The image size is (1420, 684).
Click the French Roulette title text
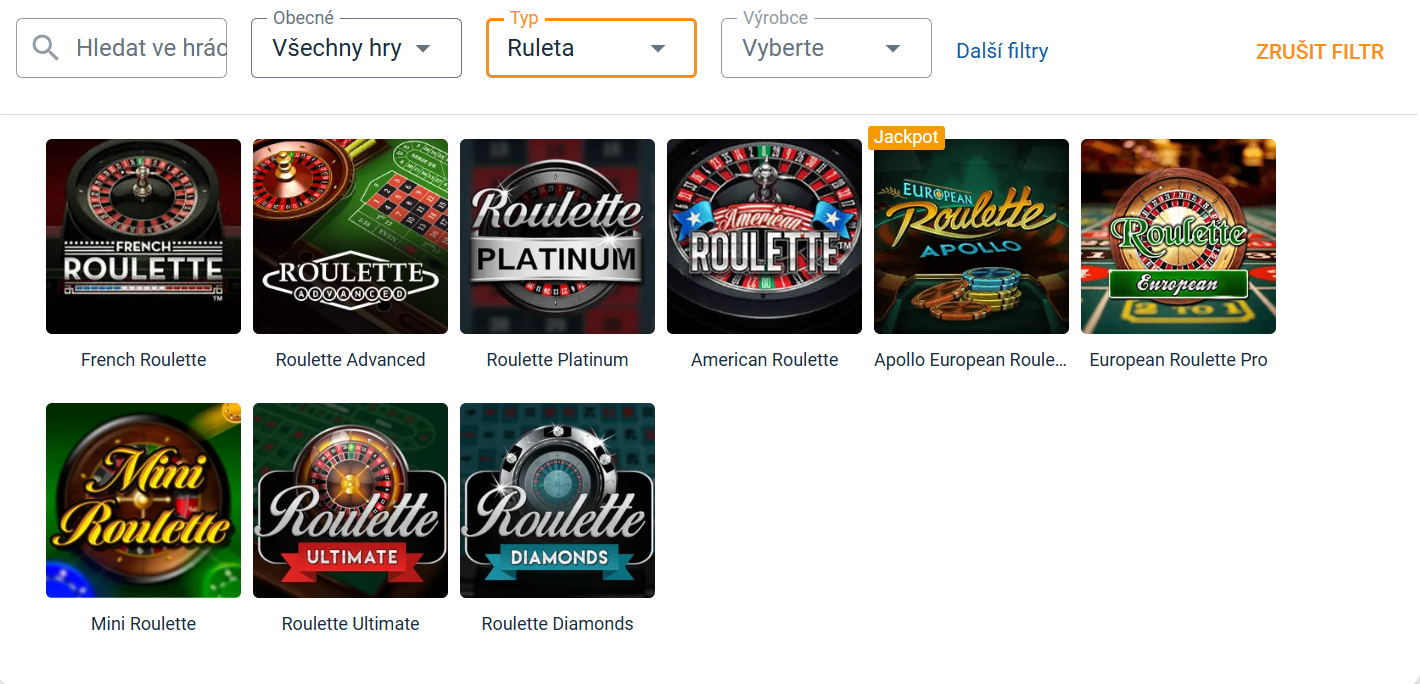(143, 360)
